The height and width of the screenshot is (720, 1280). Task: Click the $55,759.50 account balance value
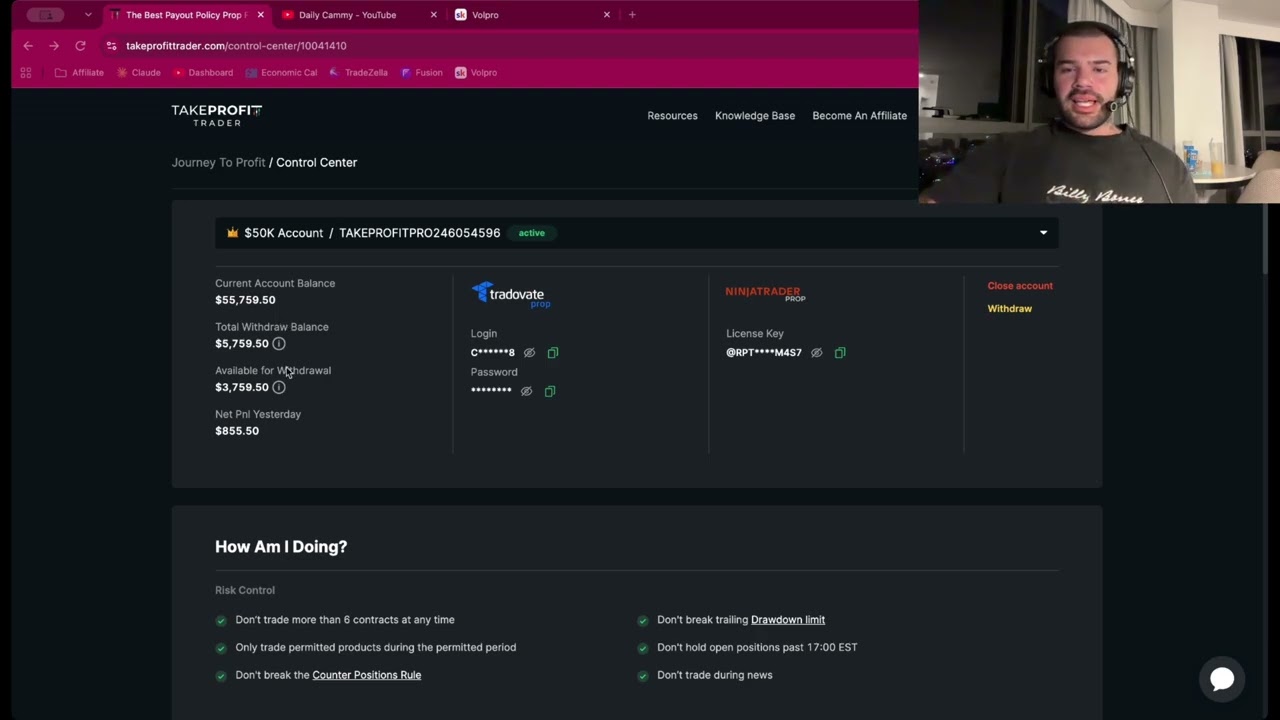pyautogui.click(x=245, y=300)
